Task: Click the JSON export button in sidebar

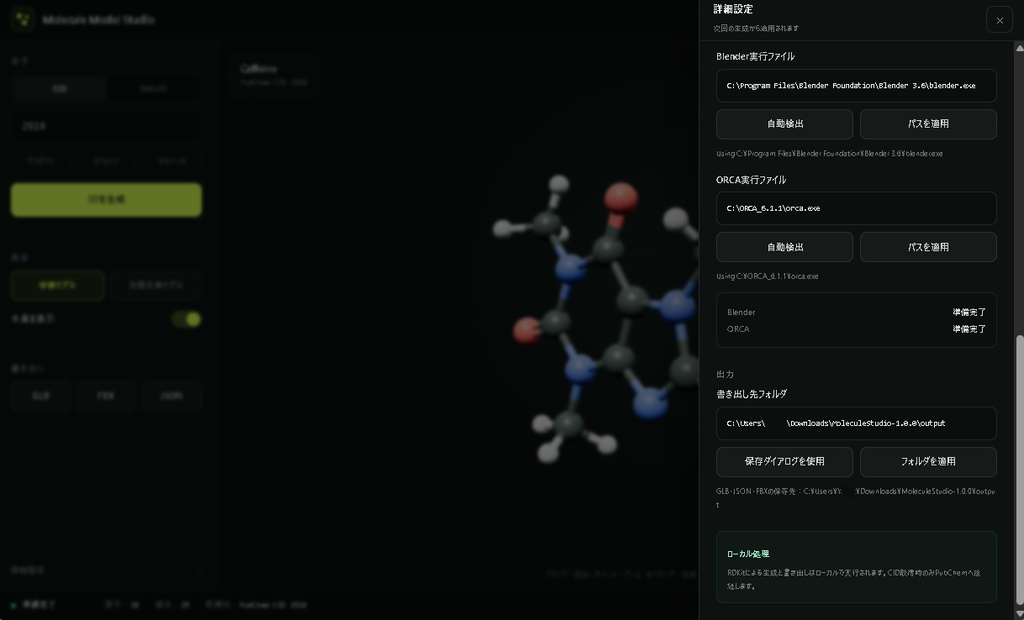Action: coord(171,396)
